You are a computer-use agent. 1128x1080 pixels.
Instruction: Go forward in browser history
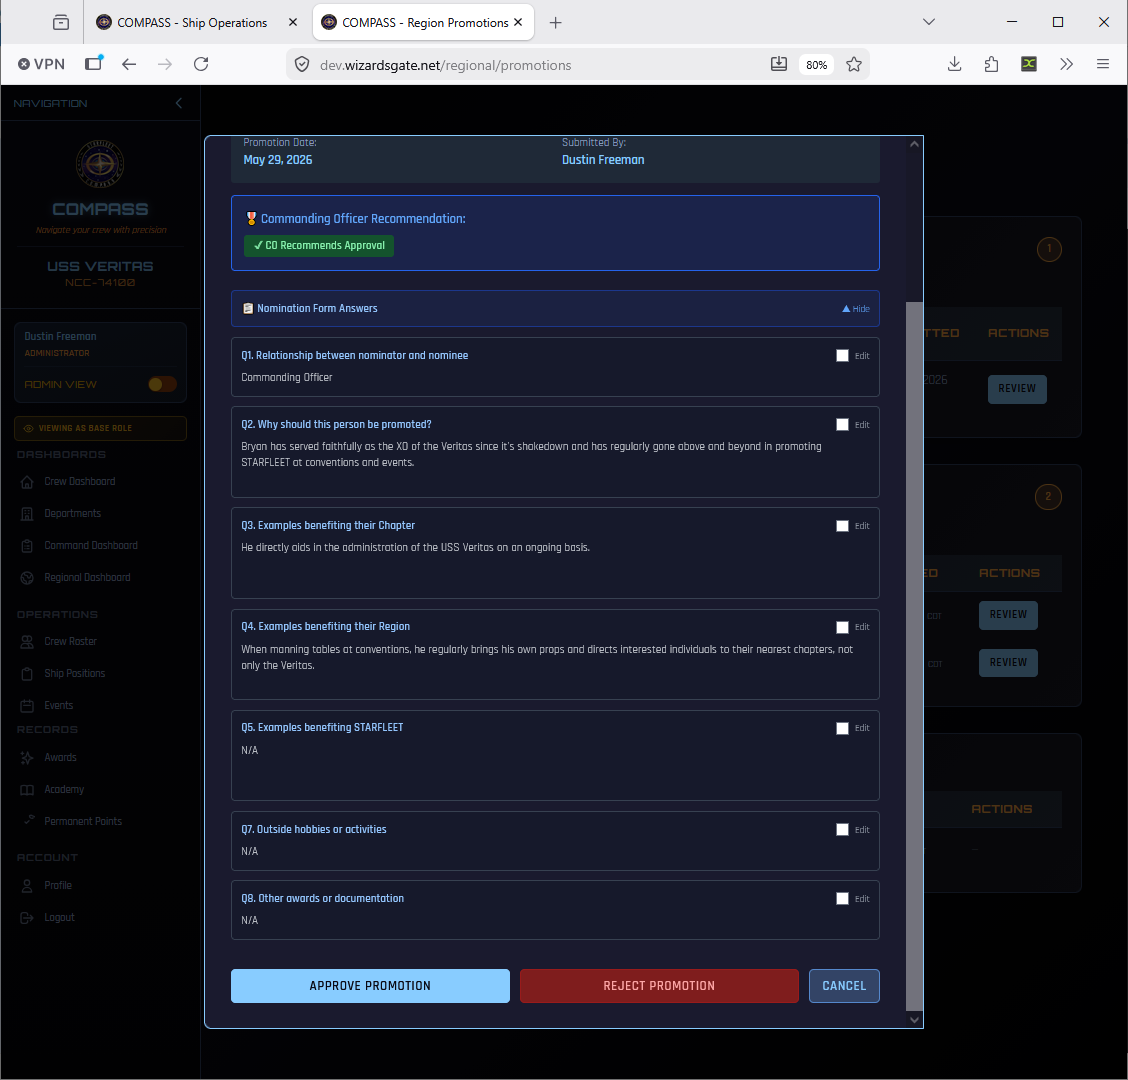click(x=165, y=64)
